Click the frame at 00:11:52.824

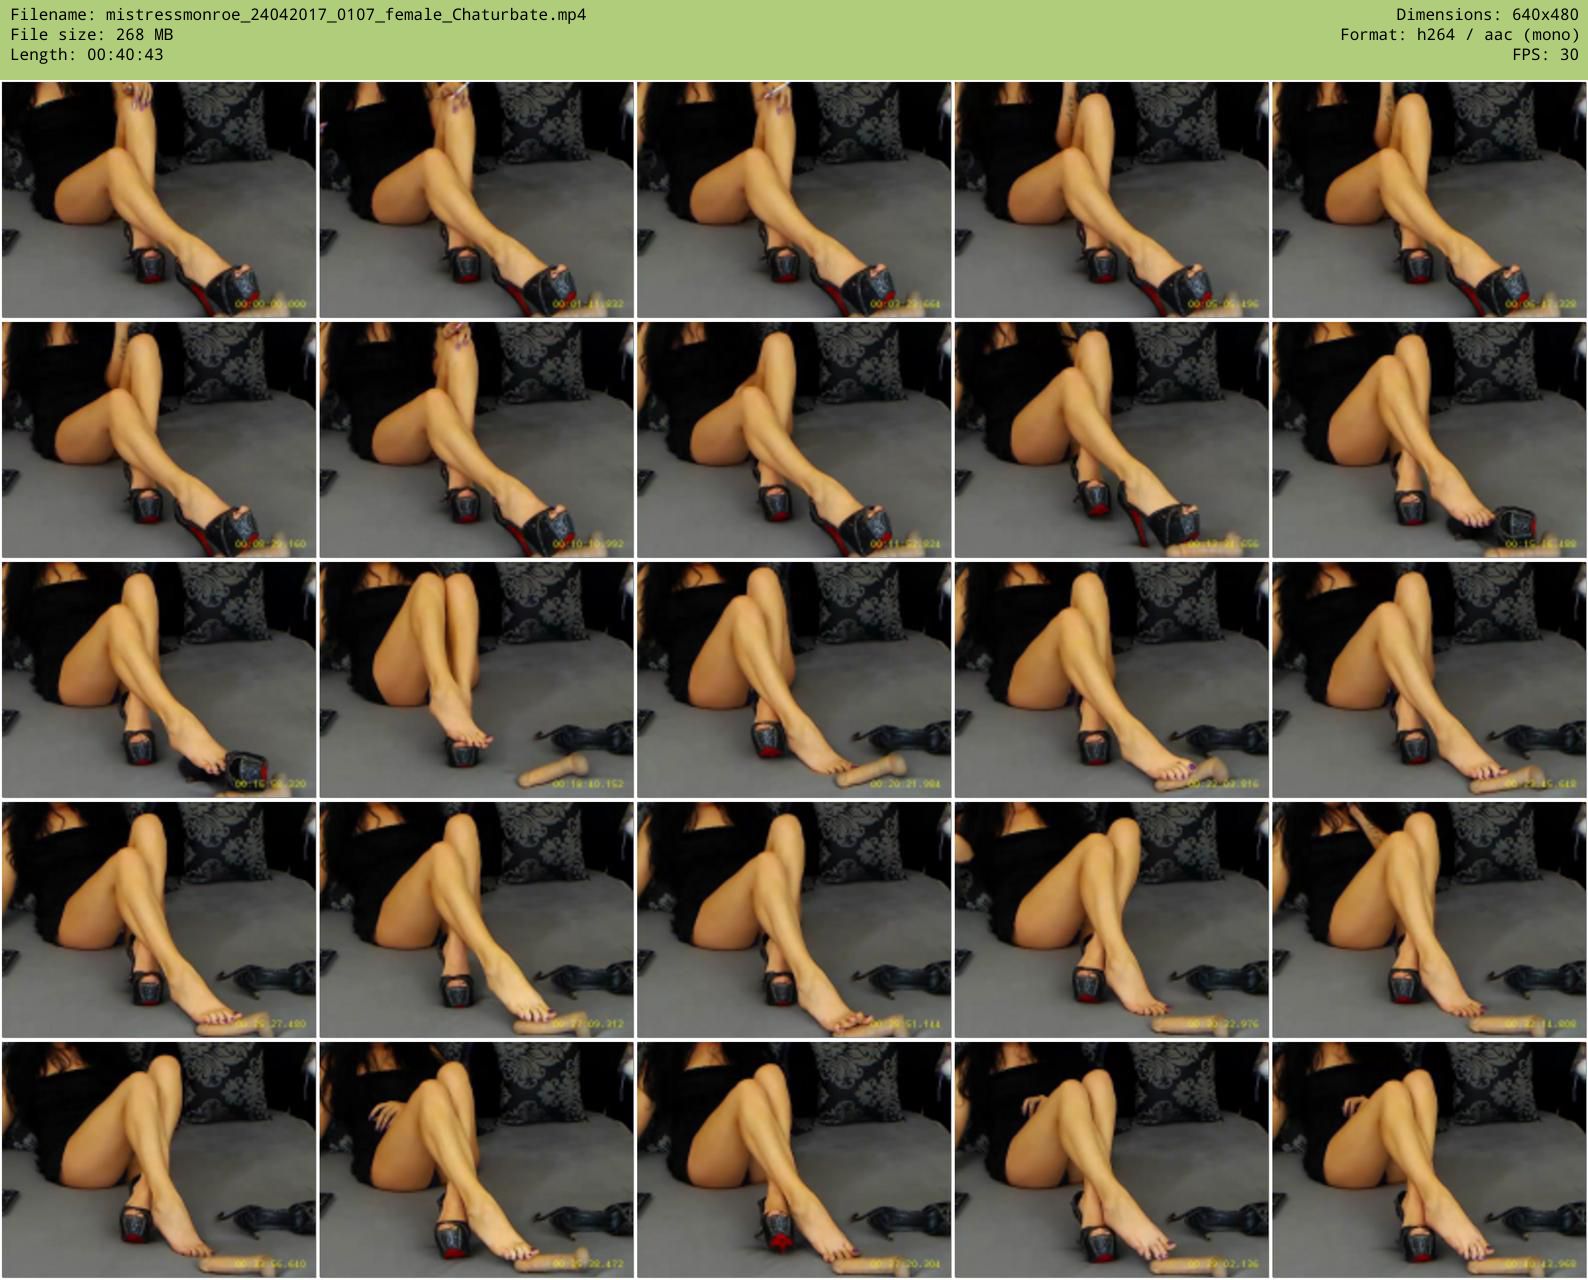[x=794, y=440]
